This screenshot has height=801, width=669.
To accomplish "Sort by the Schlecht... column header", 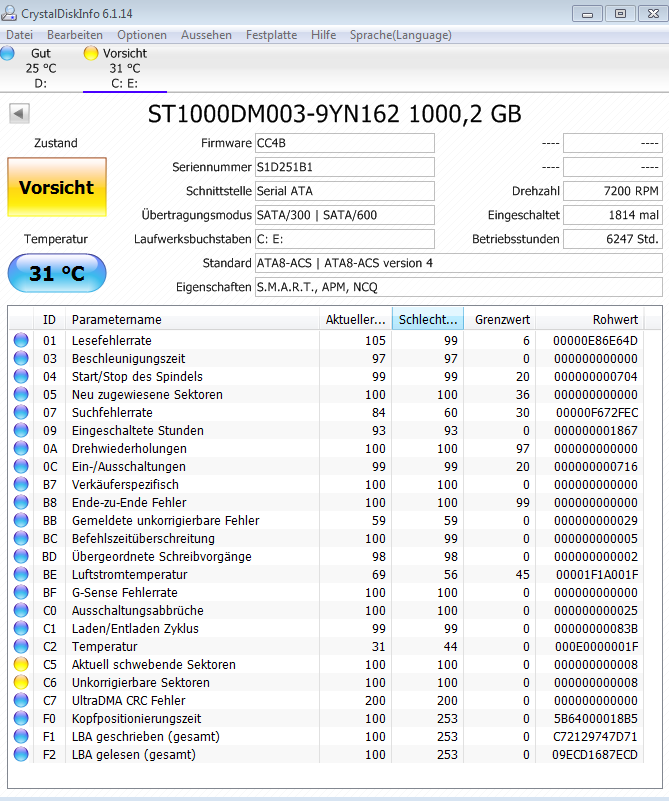I will [x=428, y=319].
